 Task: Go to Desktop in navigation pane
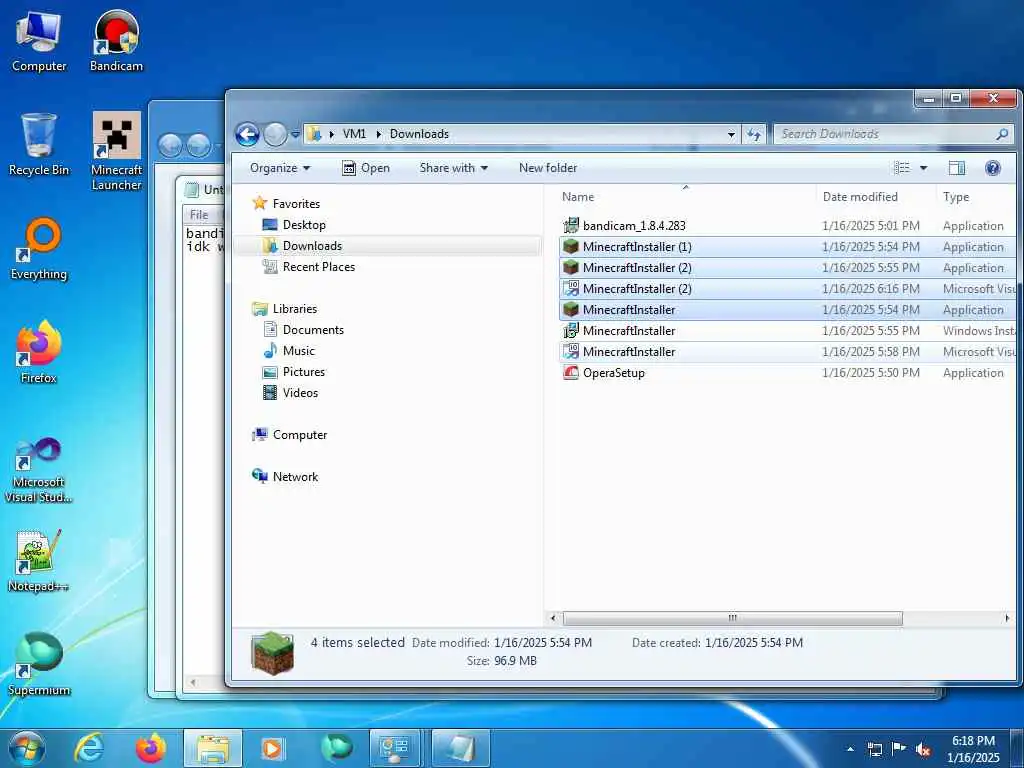pyautogui.click(x=294, y=225)
